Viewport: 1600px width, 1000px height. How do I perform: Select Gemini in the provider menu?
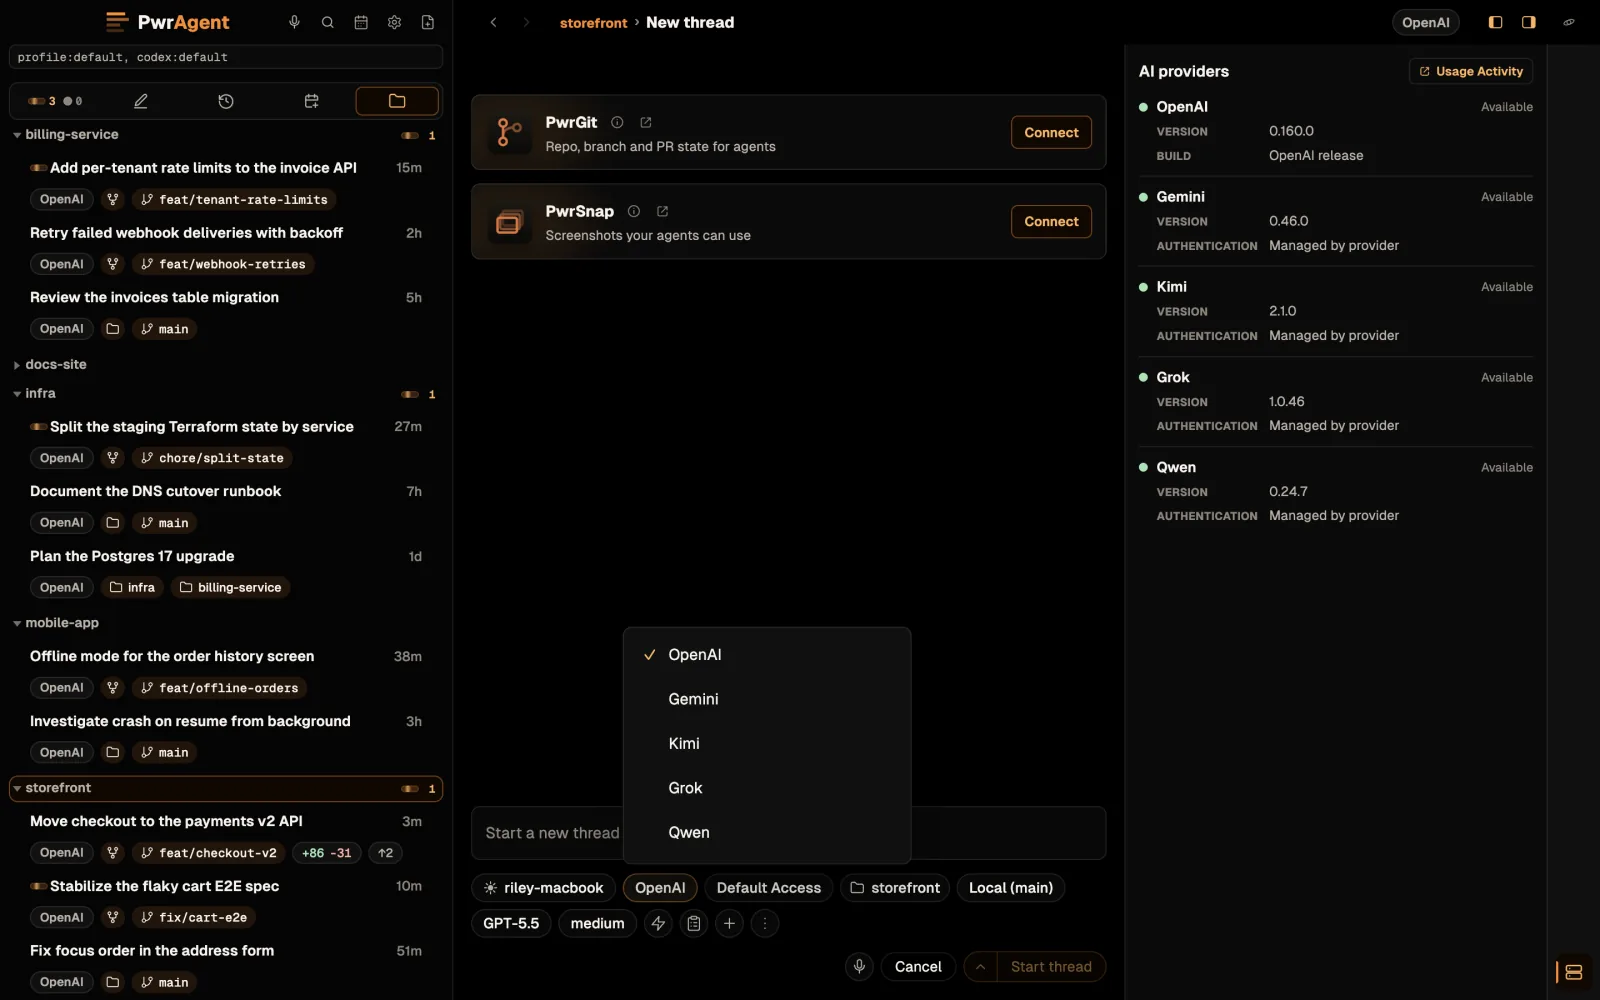pos(767,699)
